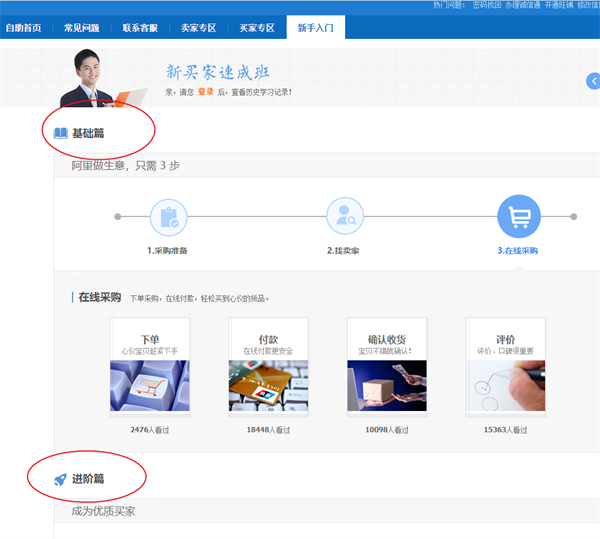Select the 新手入门 tab

316,28
